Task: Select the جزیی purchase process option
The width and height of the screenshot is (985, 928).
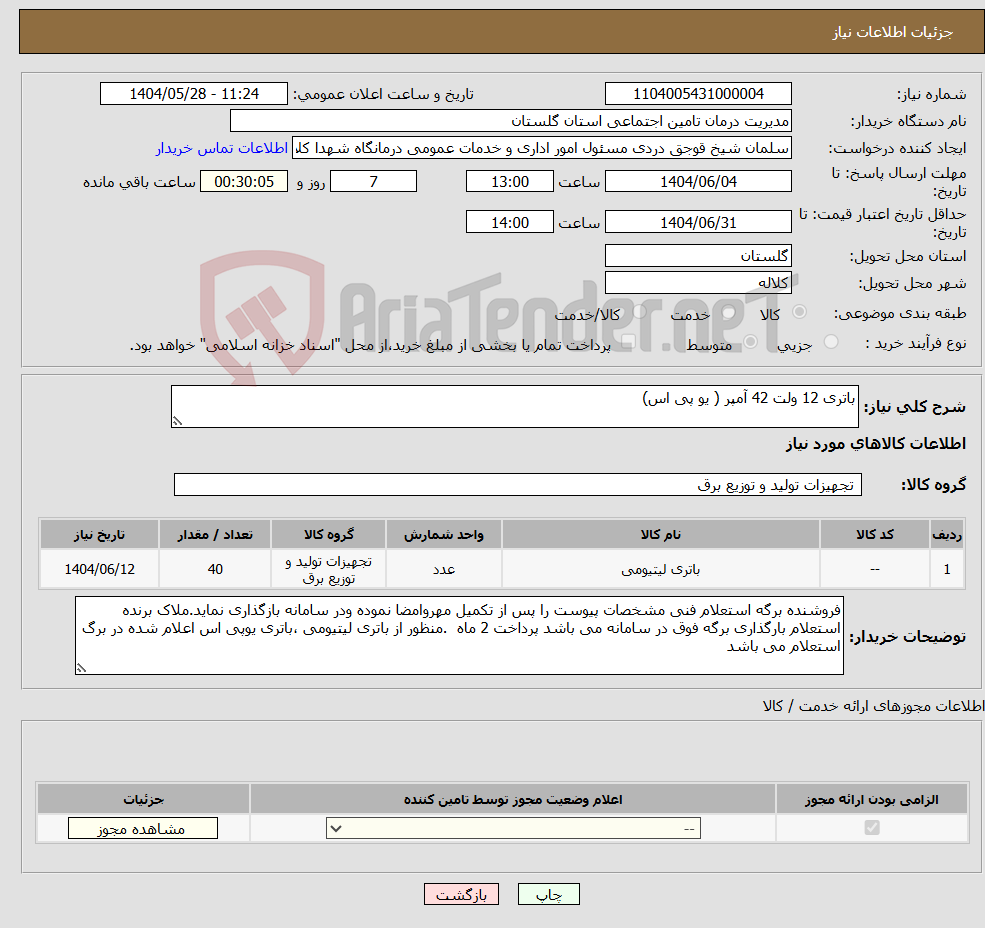Action: [830, 341]
